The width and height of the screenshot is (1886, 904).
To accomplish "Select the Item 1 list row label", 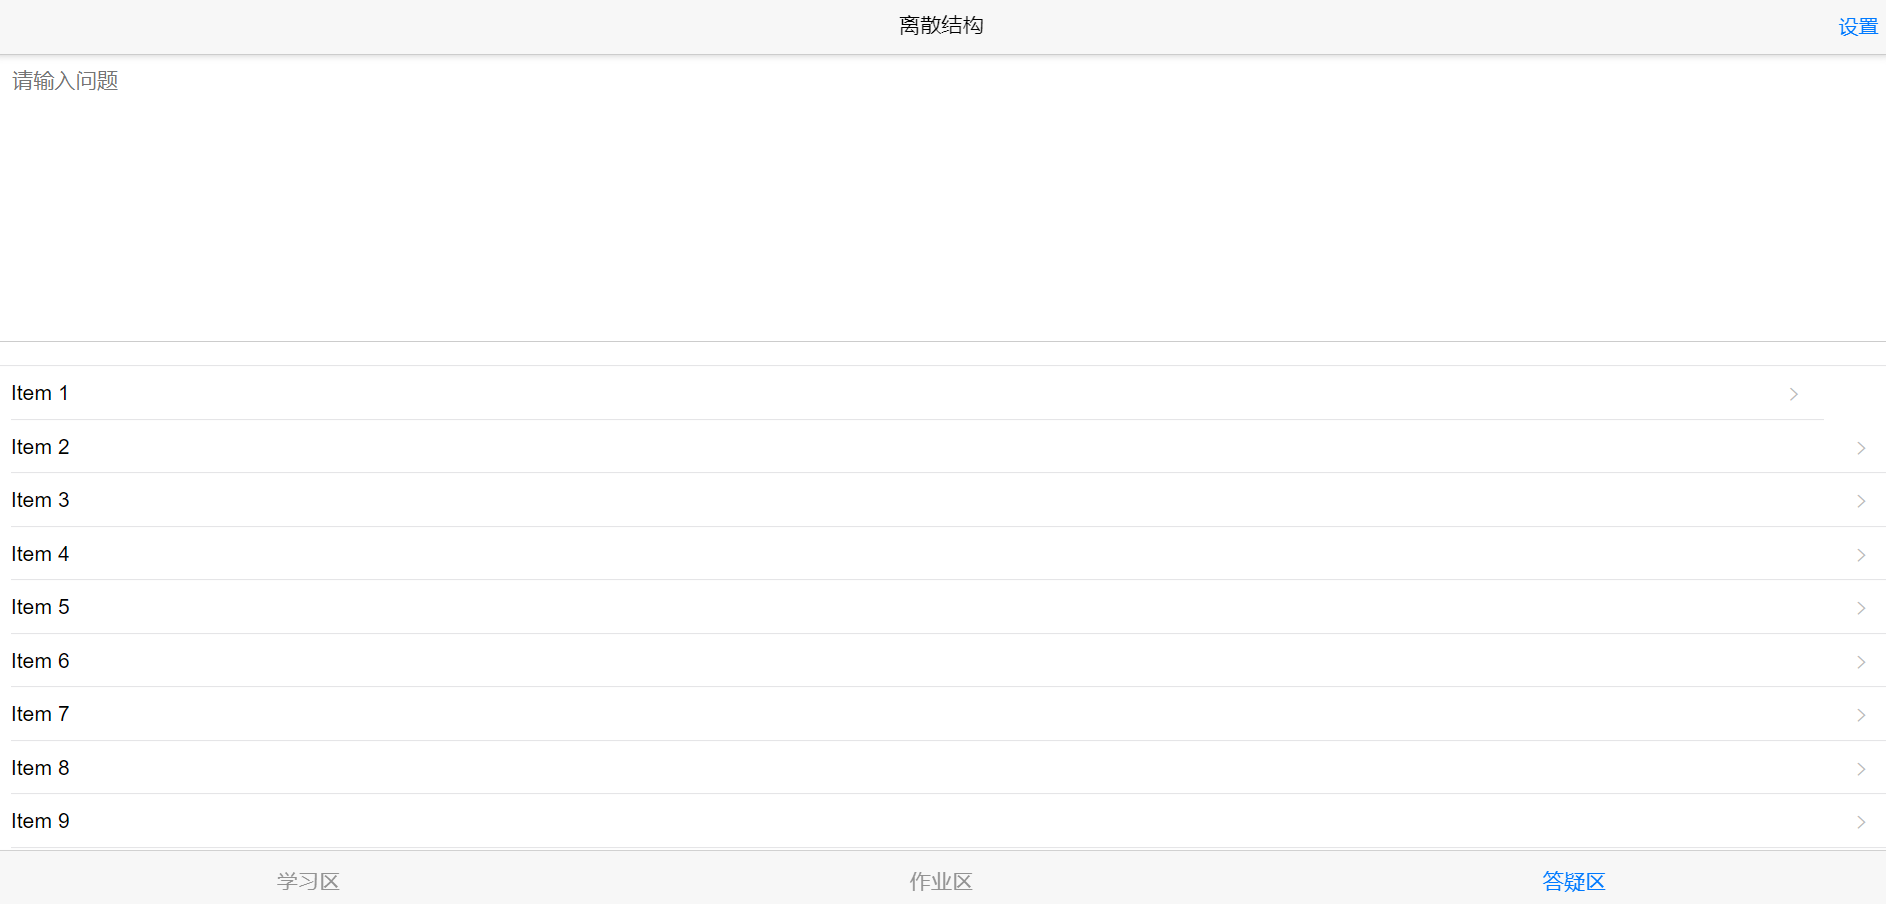I will [40, 393].
